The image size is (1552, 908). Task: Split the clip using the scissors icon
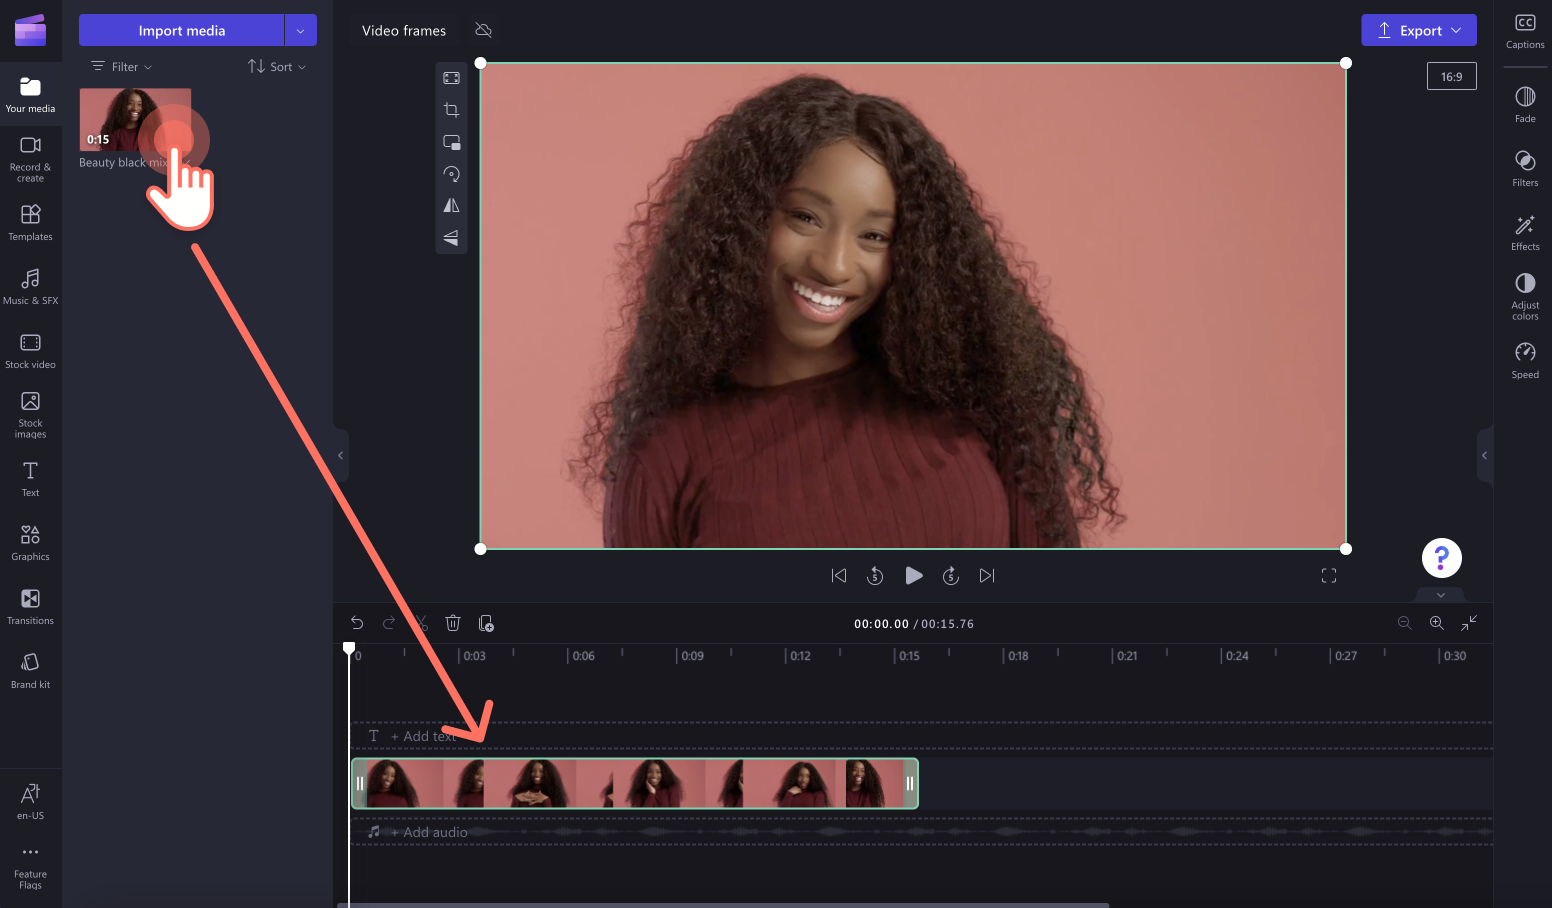tap(421, 623)
